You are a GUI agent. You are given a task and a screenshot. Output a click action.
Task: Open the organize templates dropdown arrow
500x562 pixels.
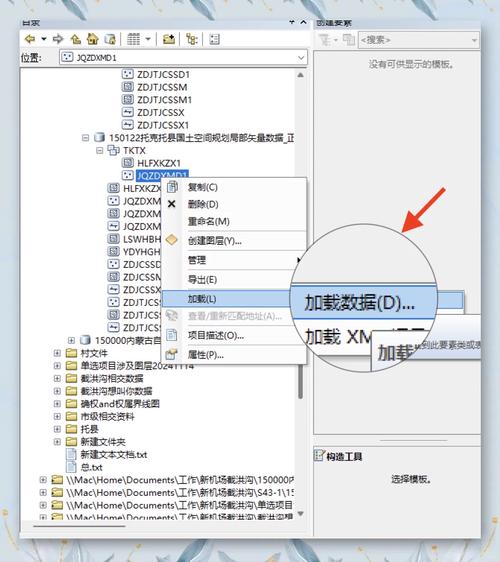tap(336, 39)
